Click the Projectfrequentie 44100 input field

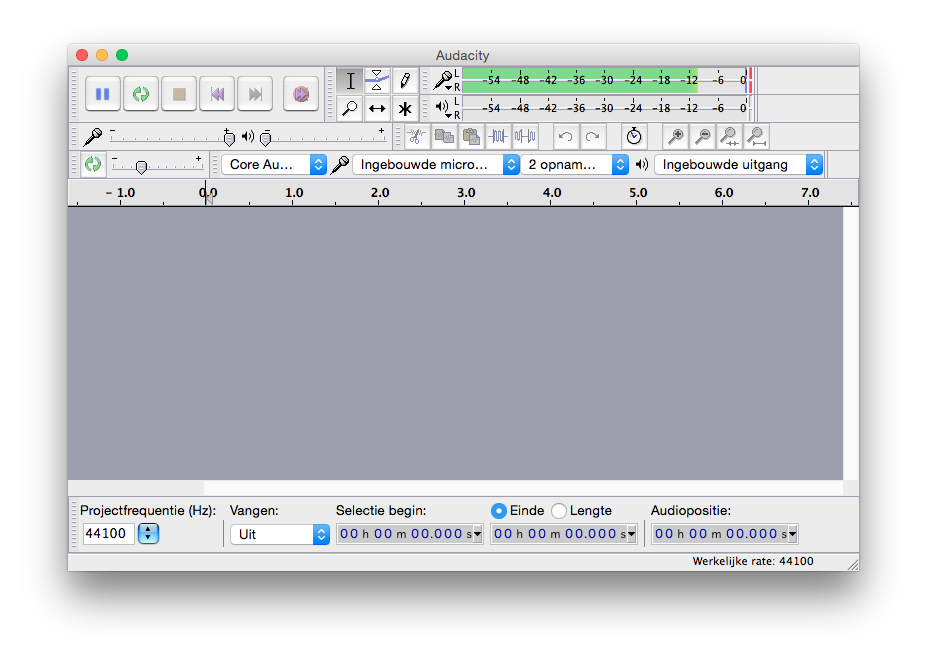107,534
